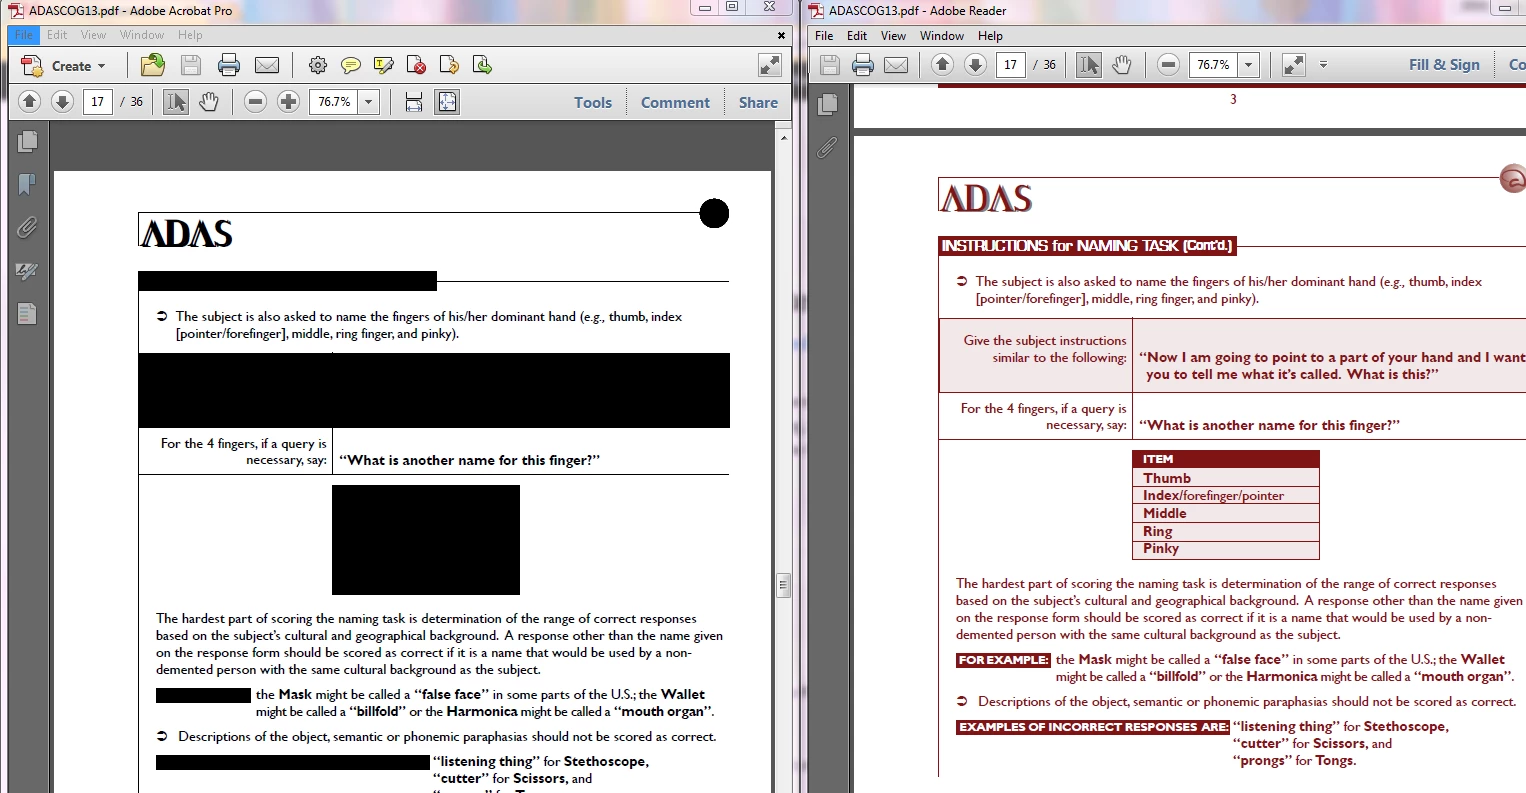Open the lined-page panel icon in Acrobat sidebar
The image size is (1526, 793).
coord(27,314)
